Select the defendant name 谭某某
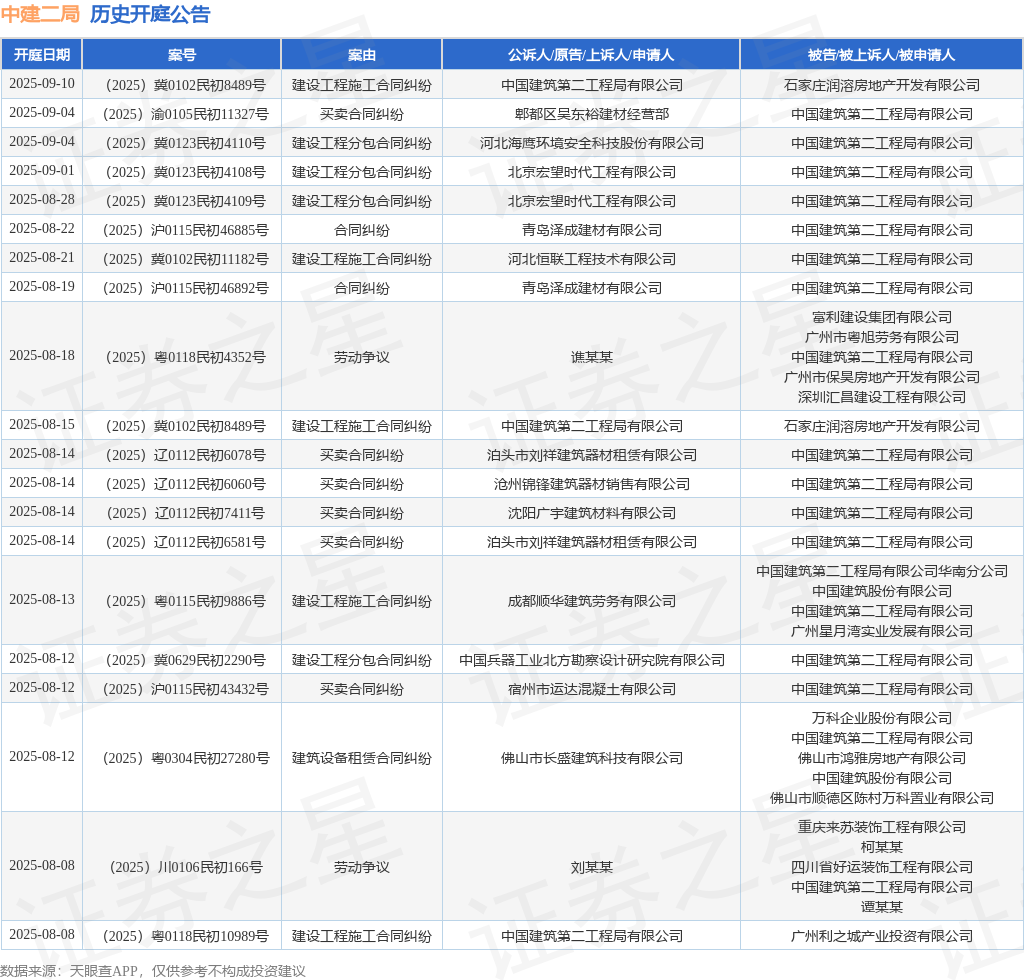The height and width of the screenshot is (980, 1024). 882,907
